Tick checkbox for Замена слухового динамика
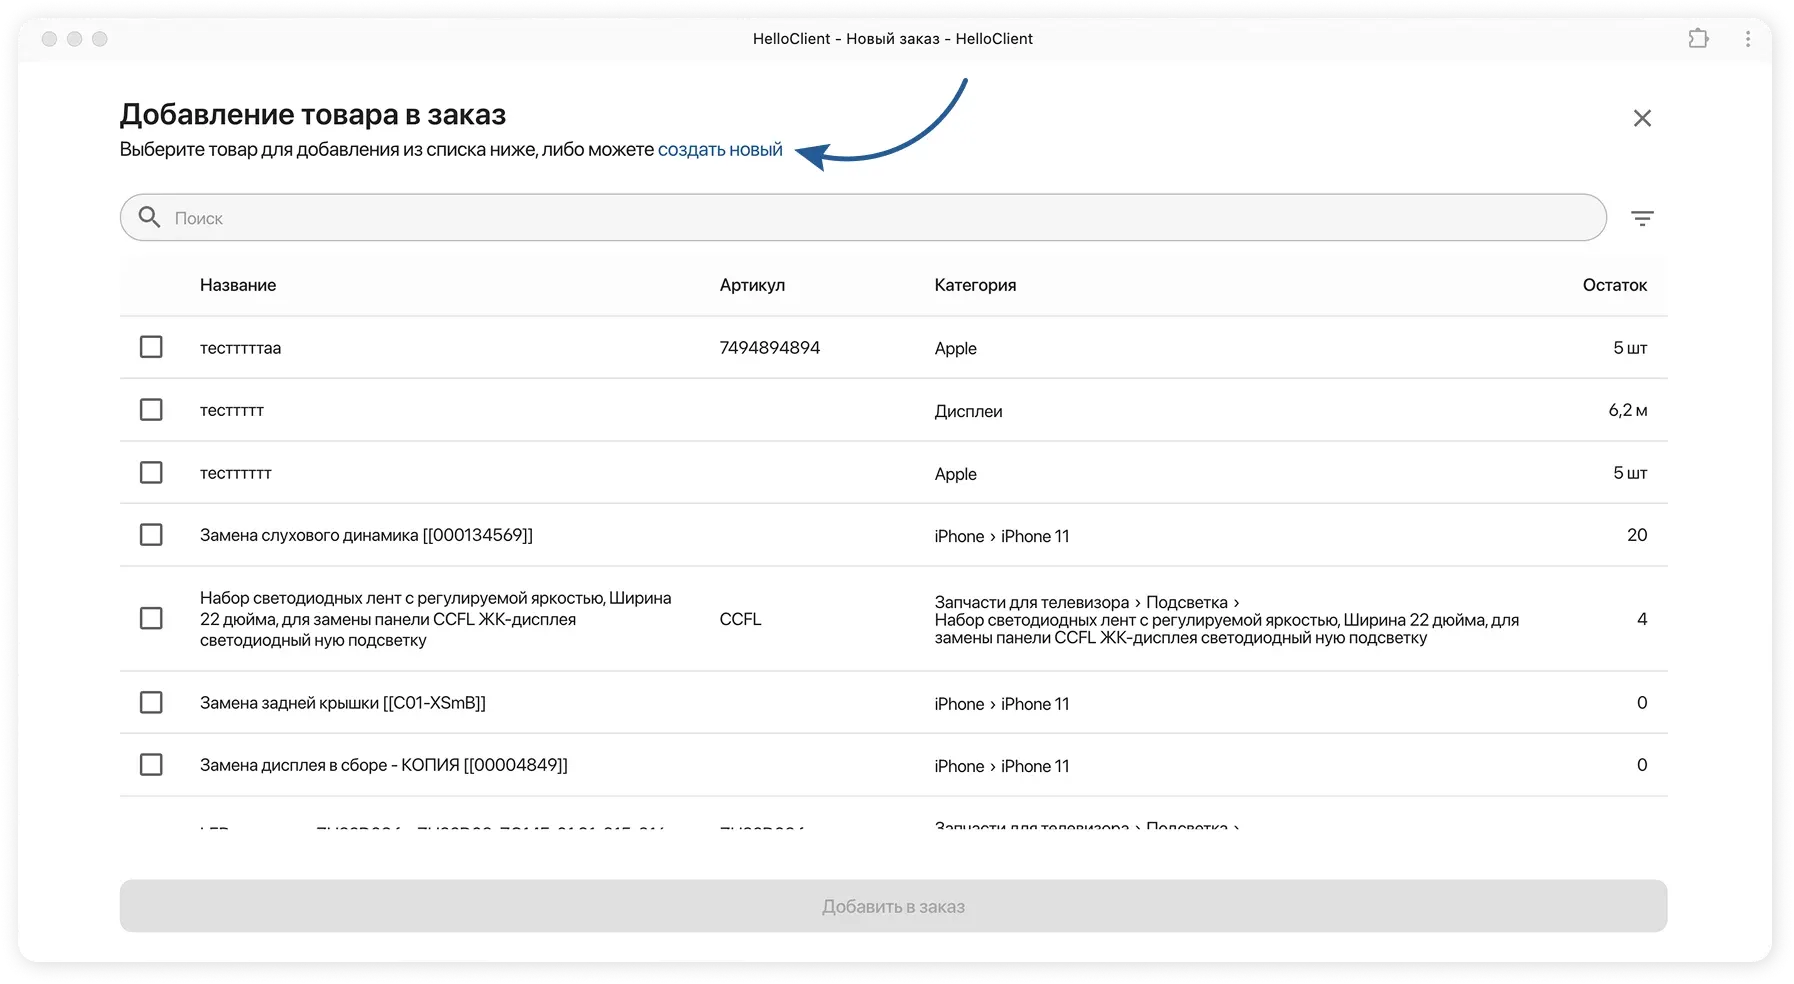 click(151, 535)
